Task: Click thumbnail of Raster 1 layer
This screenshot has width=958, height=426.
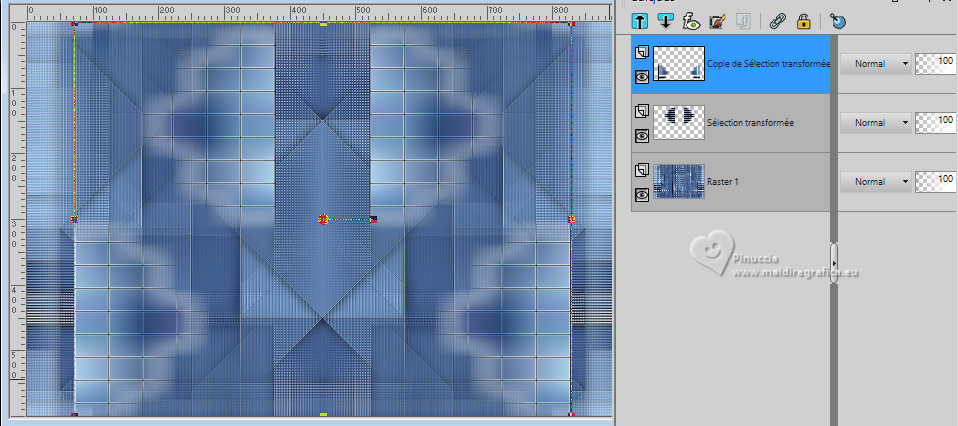Action: point(679,182)
